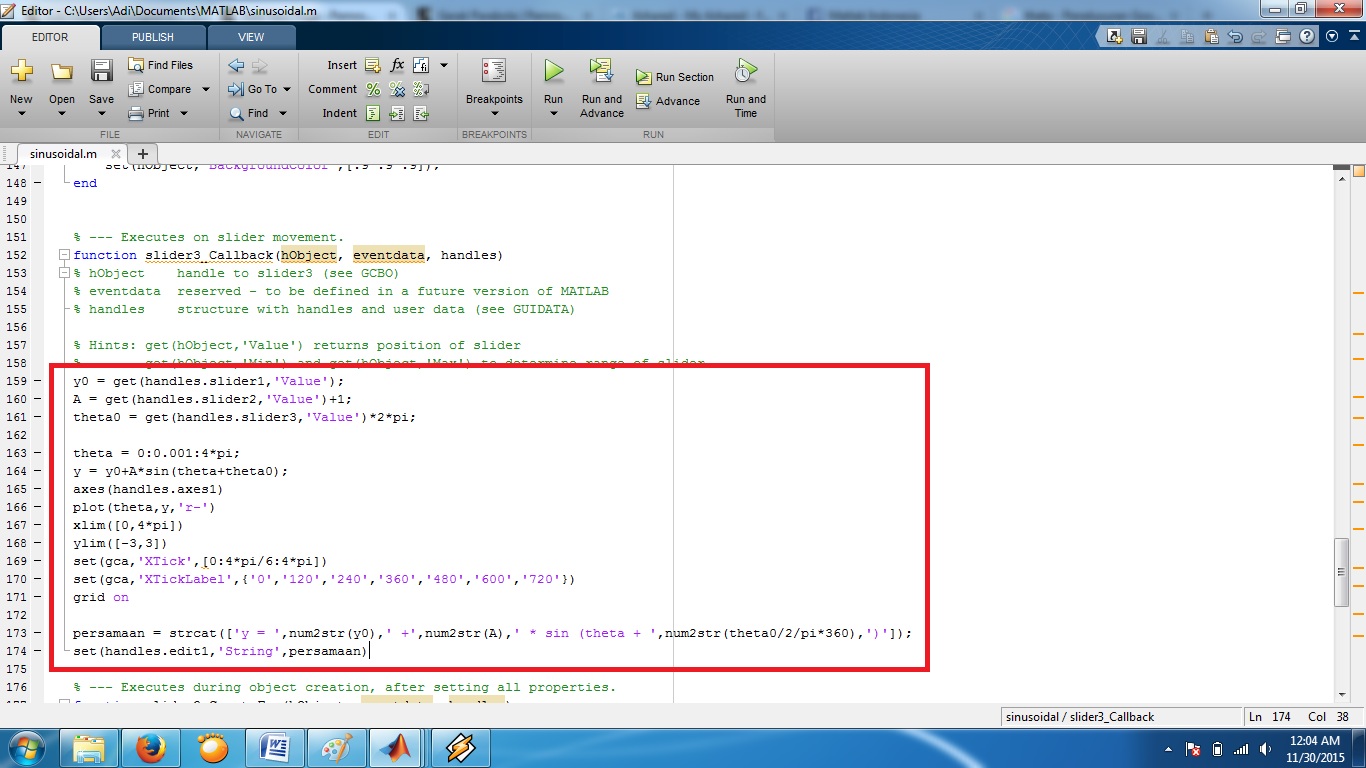Click the fx insert function icon

pos(397,65)
